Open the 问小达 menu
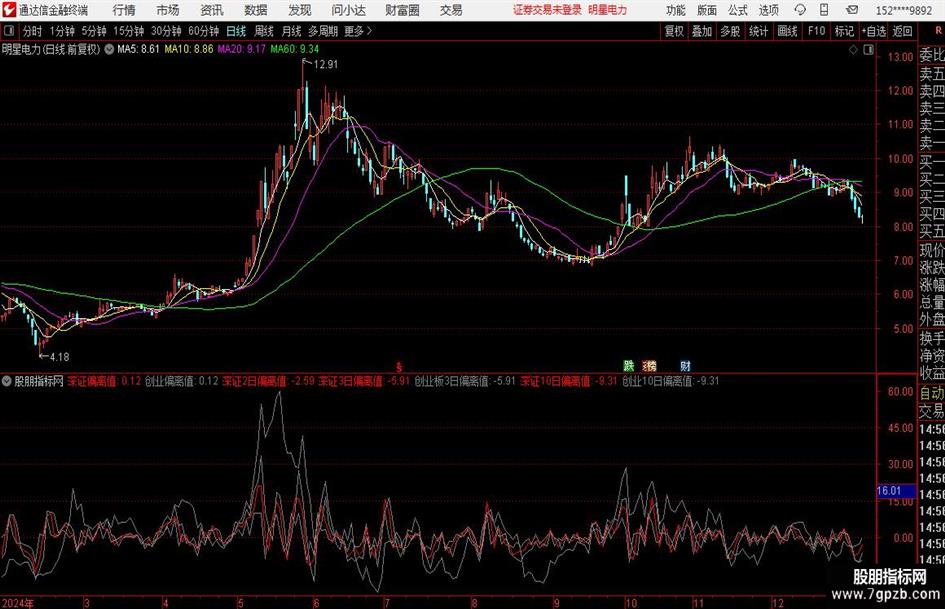Viewport: 945px width, 609px height. pyautogui.click(x=348, y=10)
